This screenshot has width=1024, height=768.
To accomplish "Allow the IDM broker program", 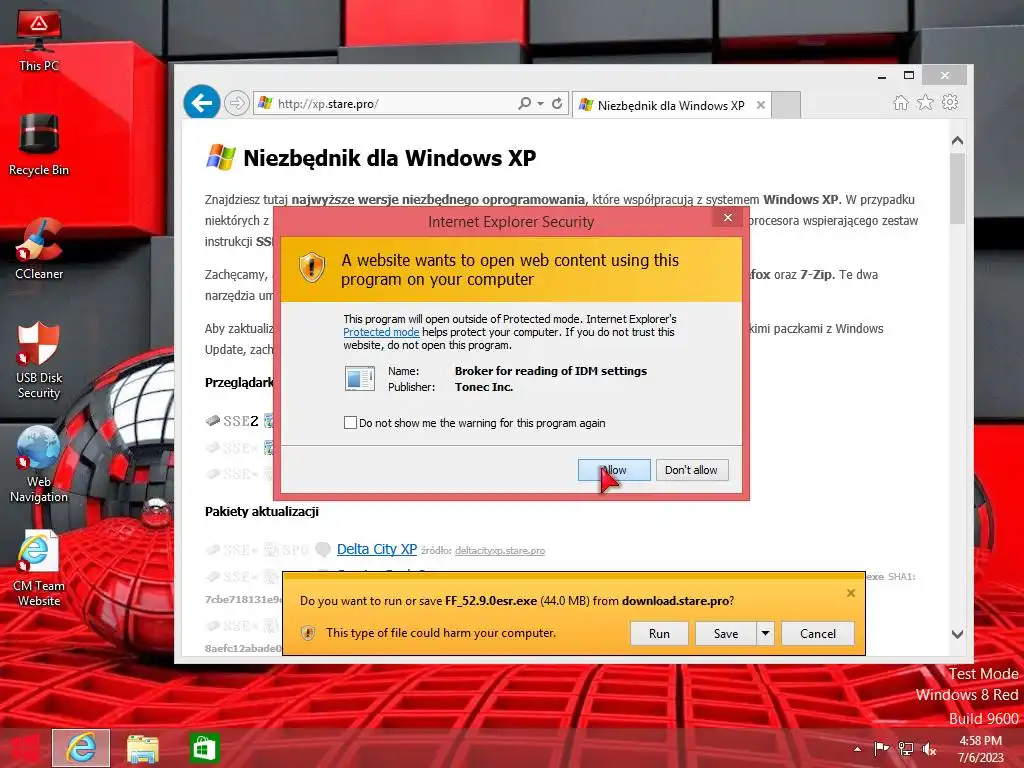I will [x=614, y=470].
